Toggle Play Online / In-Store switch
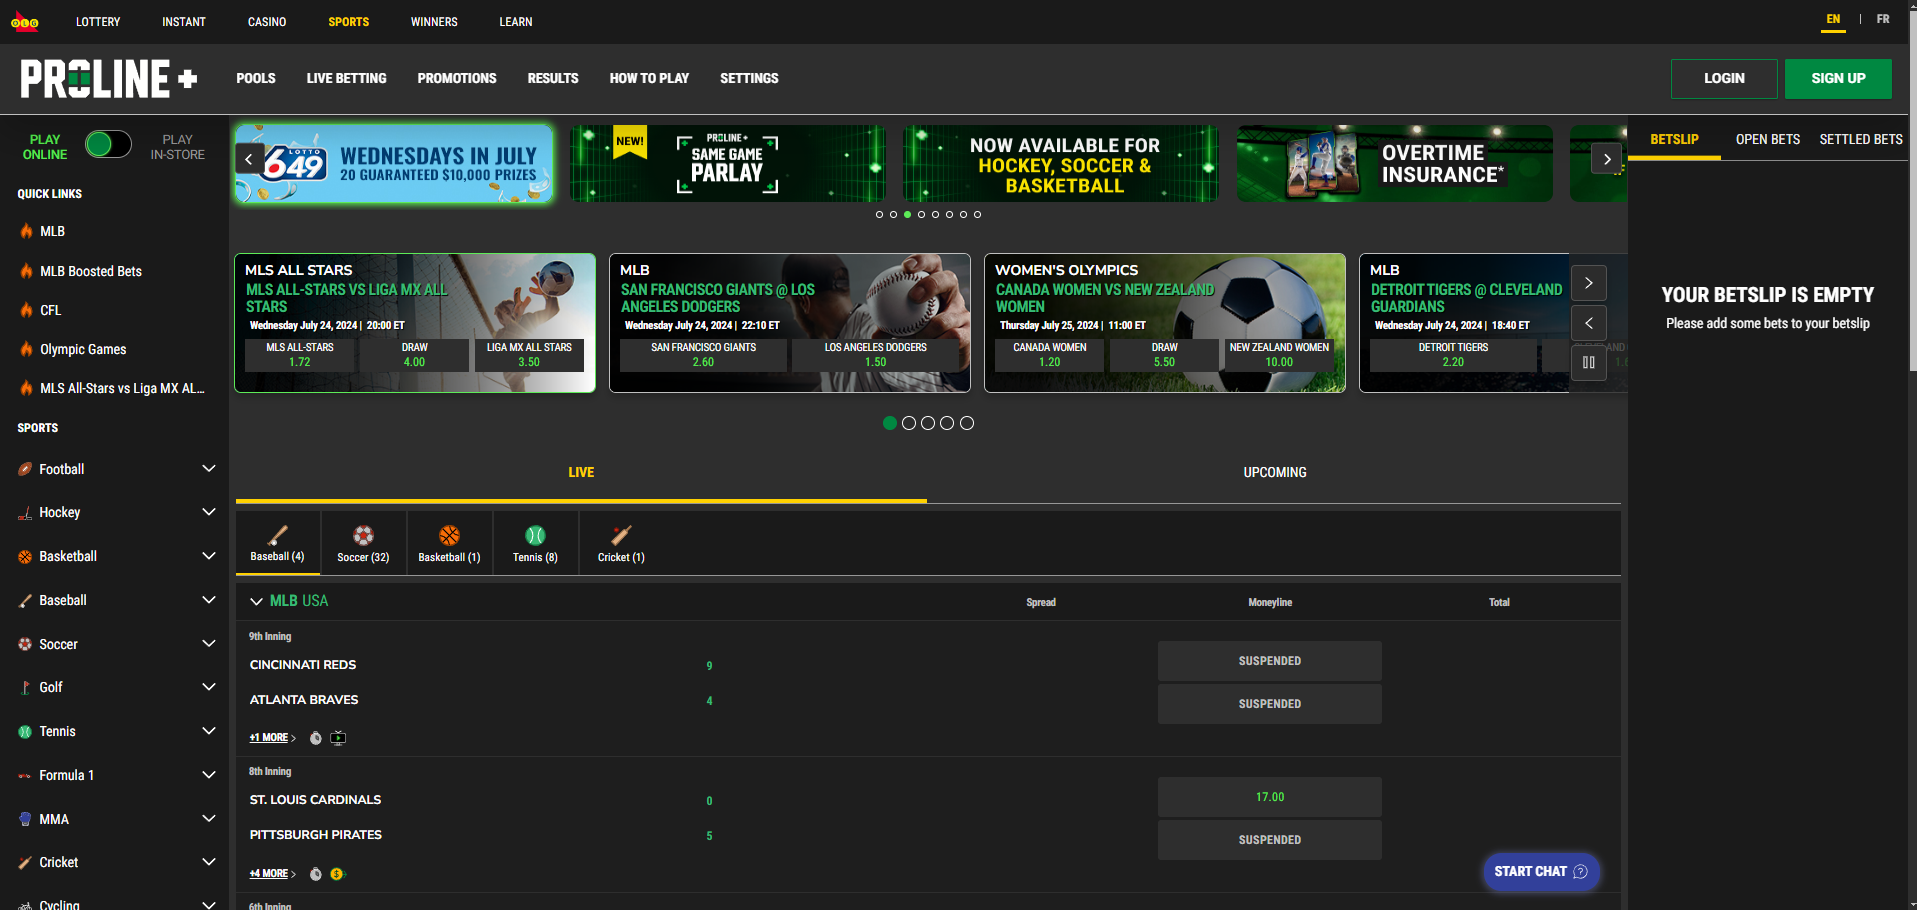The image size is (1917, 910). click(x=108, y=145)
